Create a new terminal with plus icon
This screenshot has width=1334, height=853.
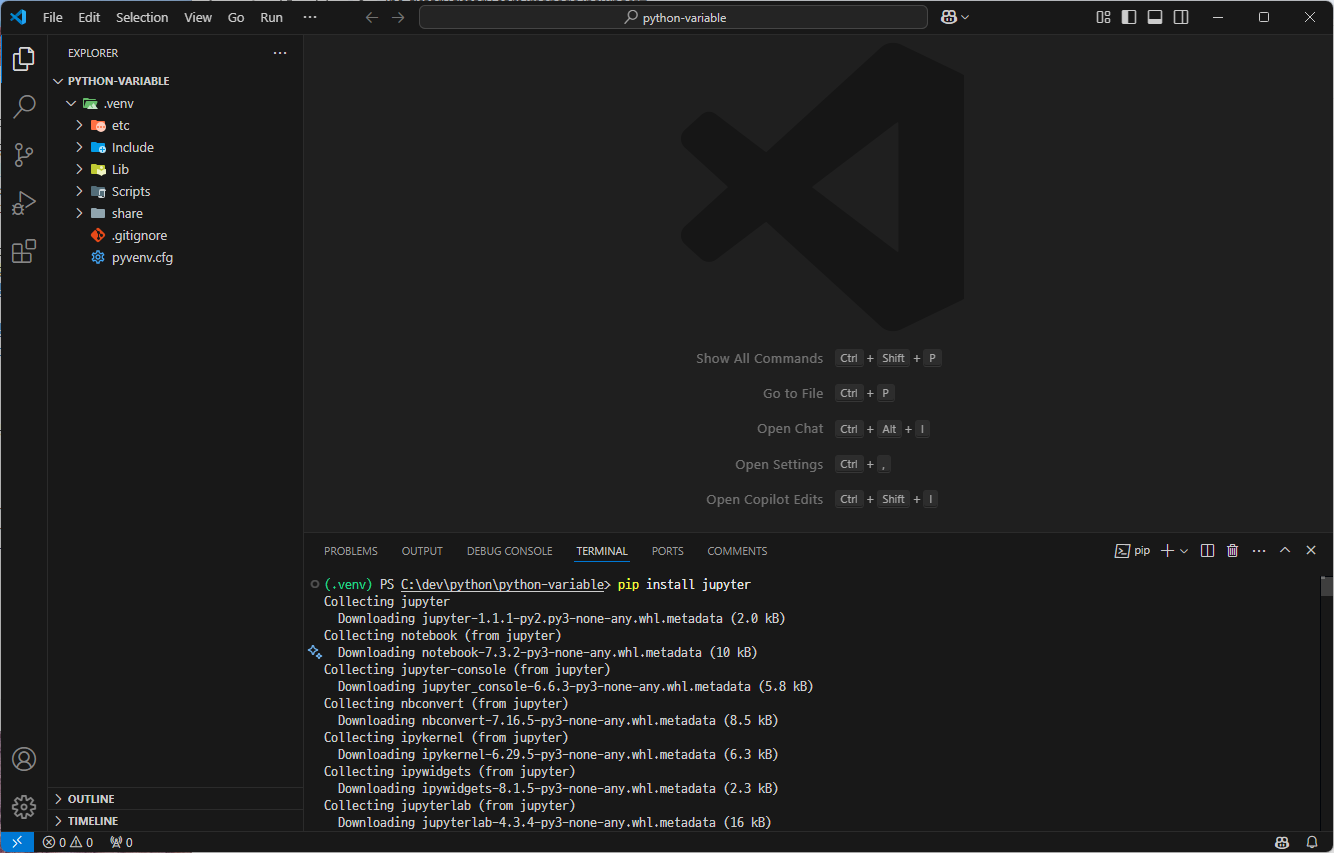[1166, 551]
